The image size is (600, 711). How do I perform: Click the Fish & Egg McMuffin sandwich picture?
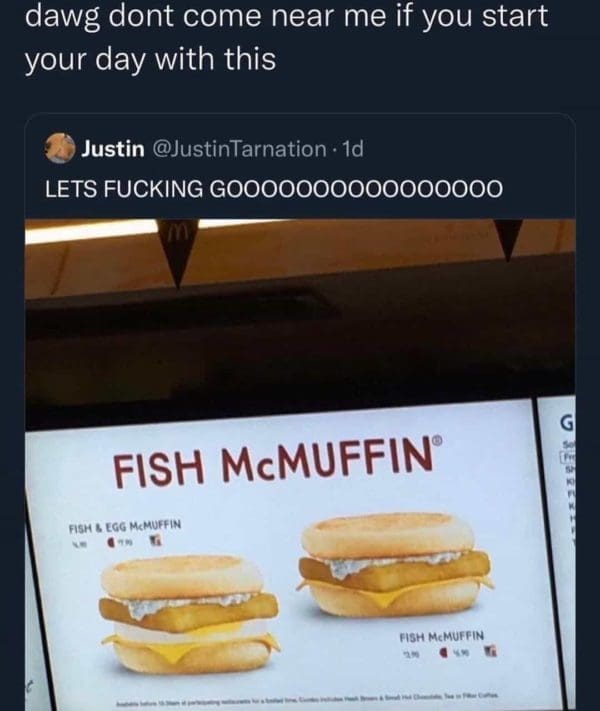click(187, 613)
